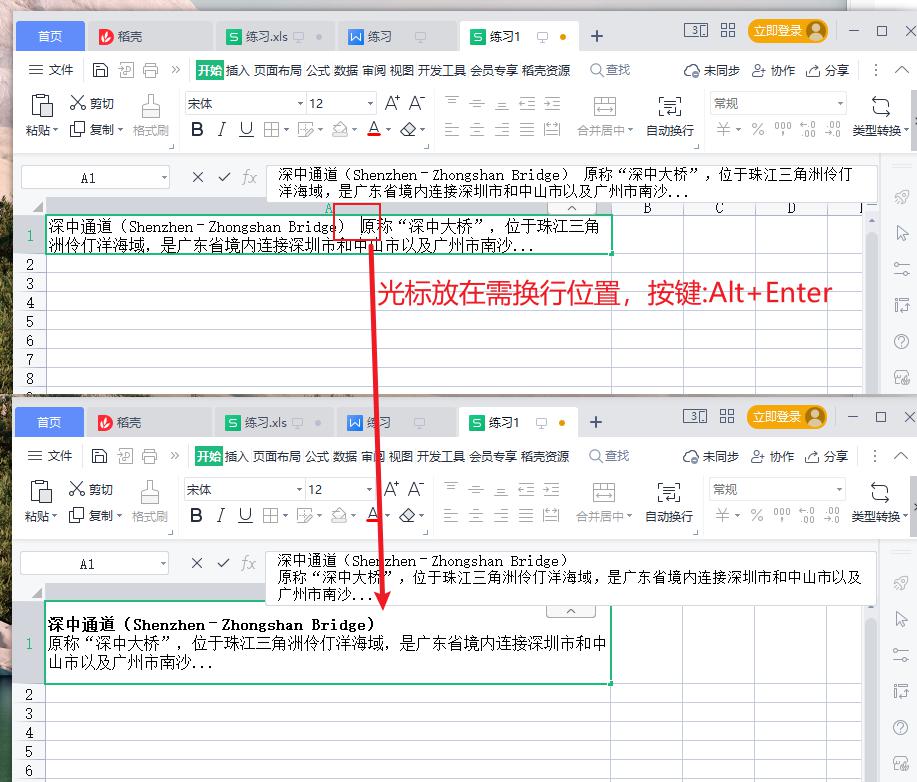
Task: Click the fill color bucket in the upper window
Action: pyautogui.click(x=340, y=129)
